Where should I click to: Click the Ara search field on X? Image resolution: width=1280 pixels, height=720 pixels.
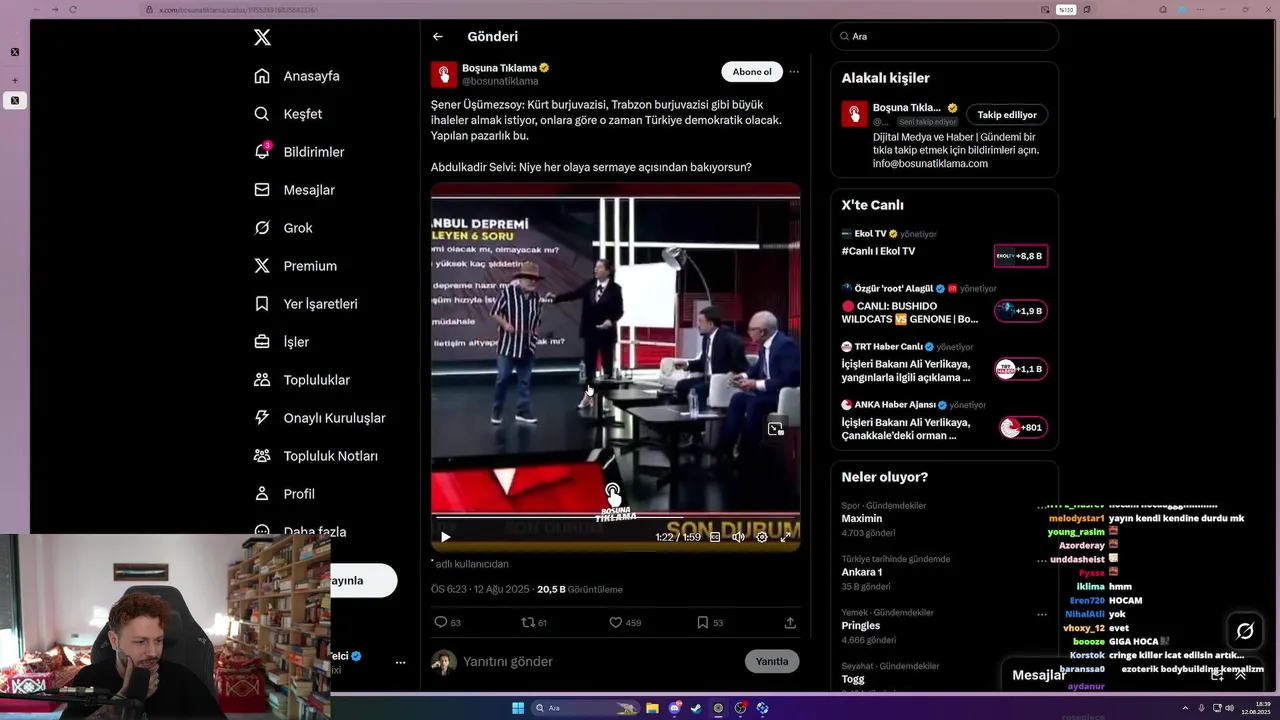[944, 36]
